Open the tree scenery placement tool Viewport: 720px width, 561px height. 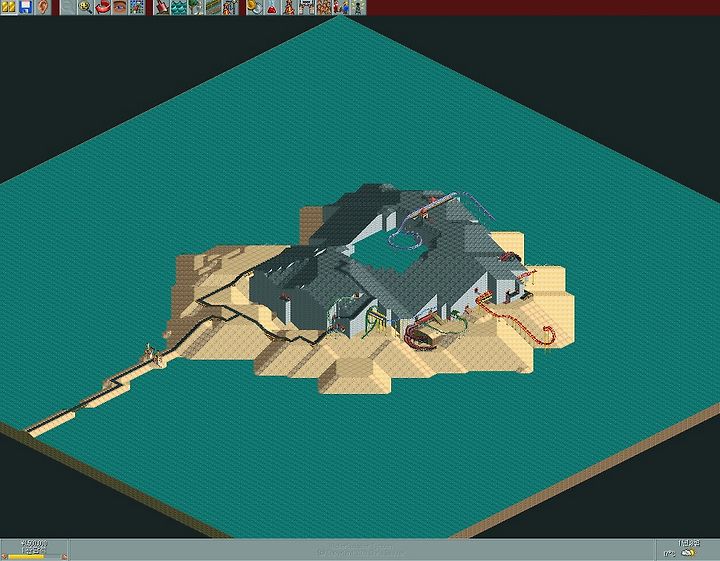click(x=196, y=7)
